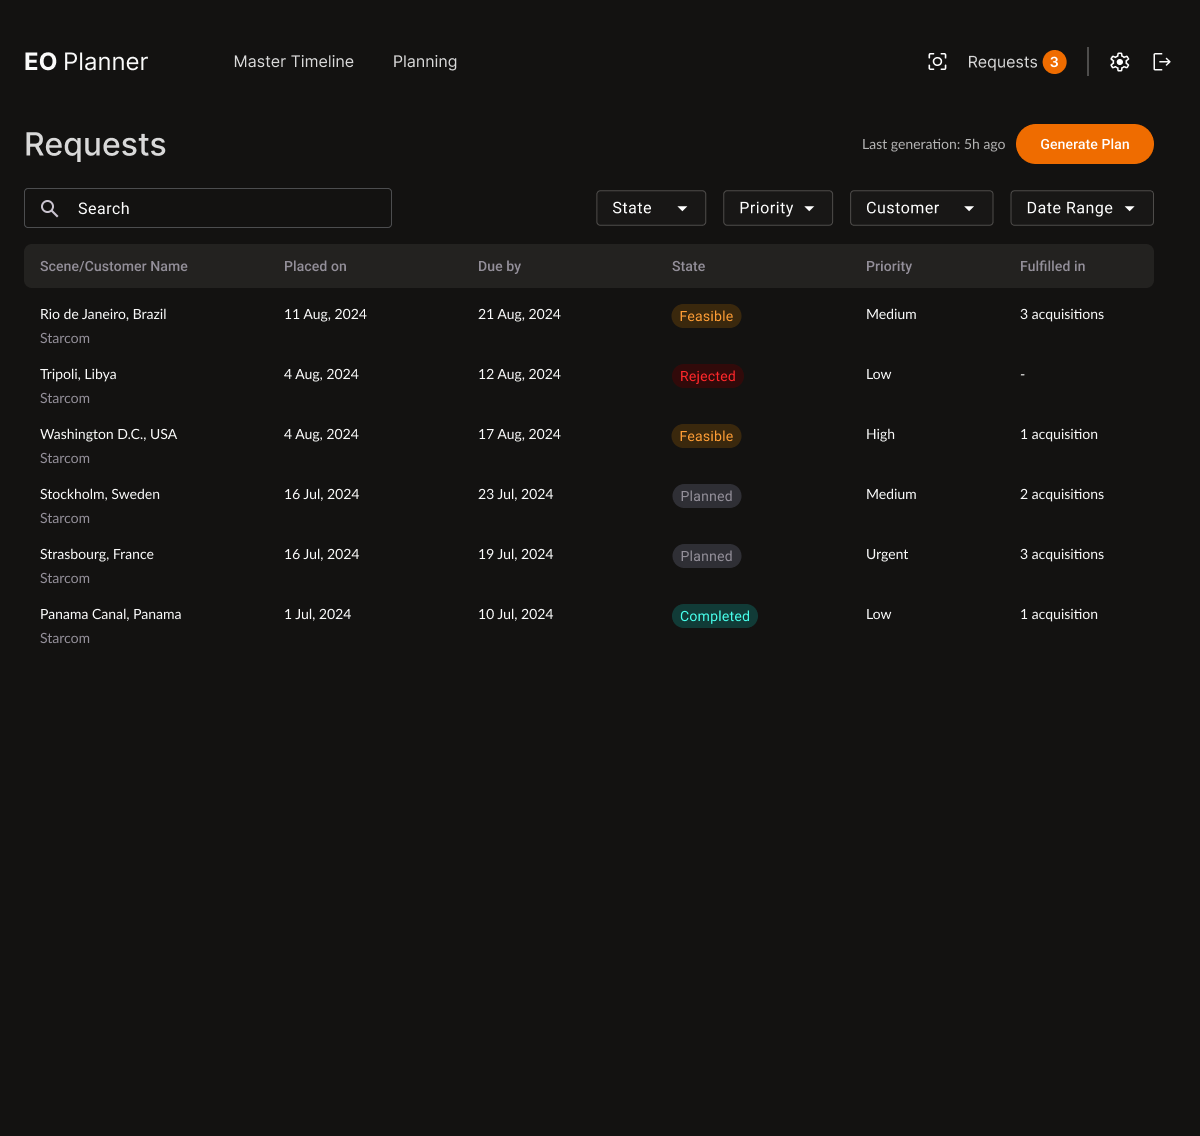Screen dimensions: 1200x1136
Task: Click the Generate Plan button
Action: tap(1085, 144)
